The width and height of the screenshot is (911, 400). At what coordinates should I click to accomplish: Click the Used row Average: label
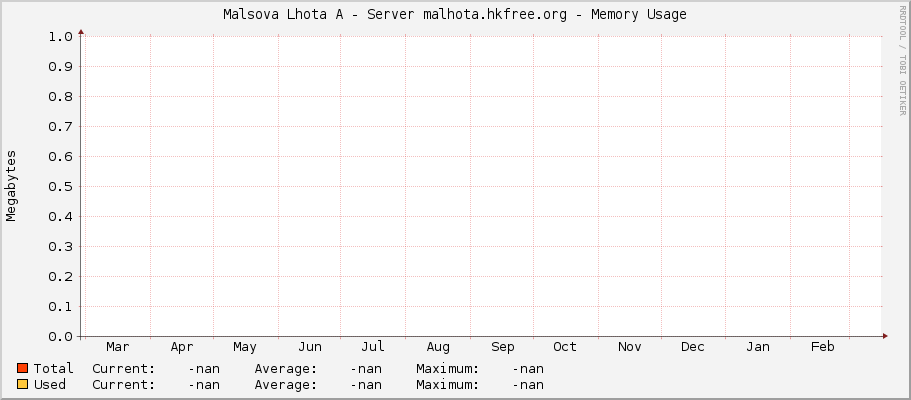click(x=286, y=385)
